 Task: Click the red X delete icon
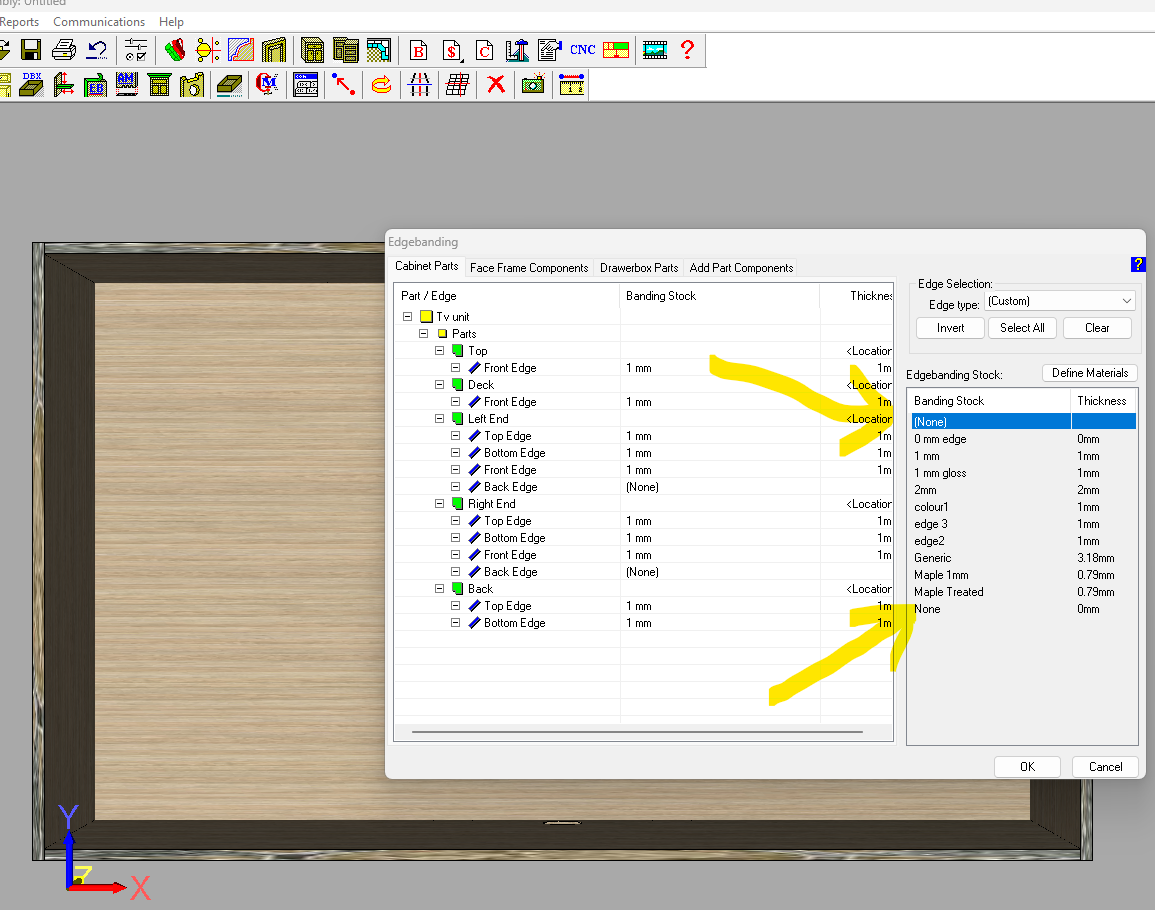point(496,84)
